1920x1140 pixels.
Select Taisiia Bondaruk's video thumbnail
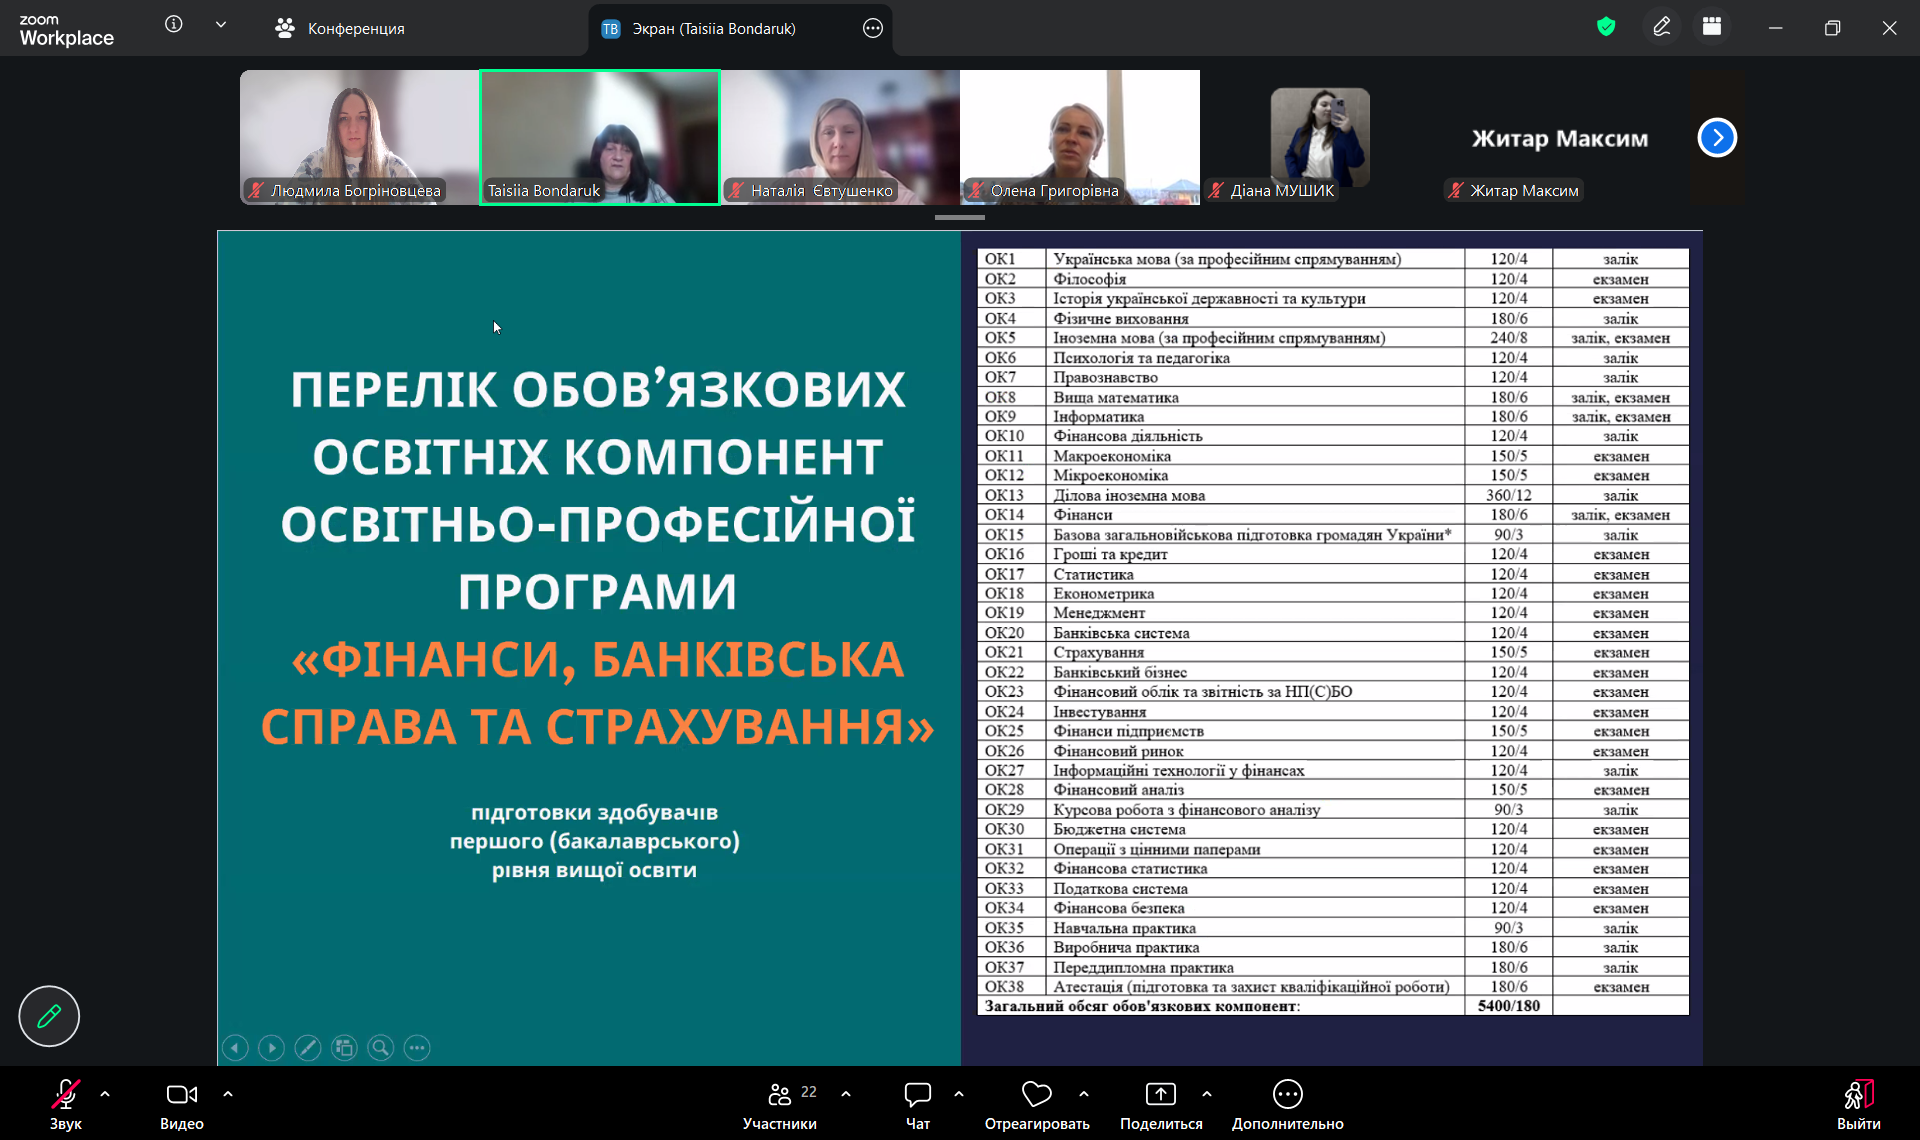600,138
